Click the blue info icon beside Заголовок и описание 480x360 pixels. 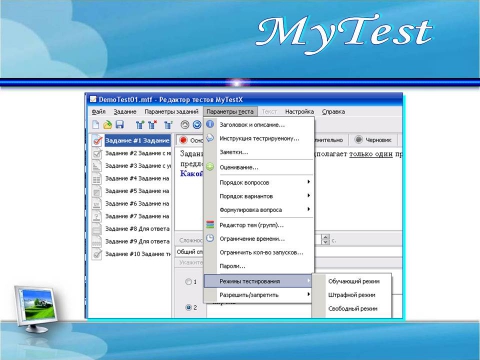click(210, 124)
